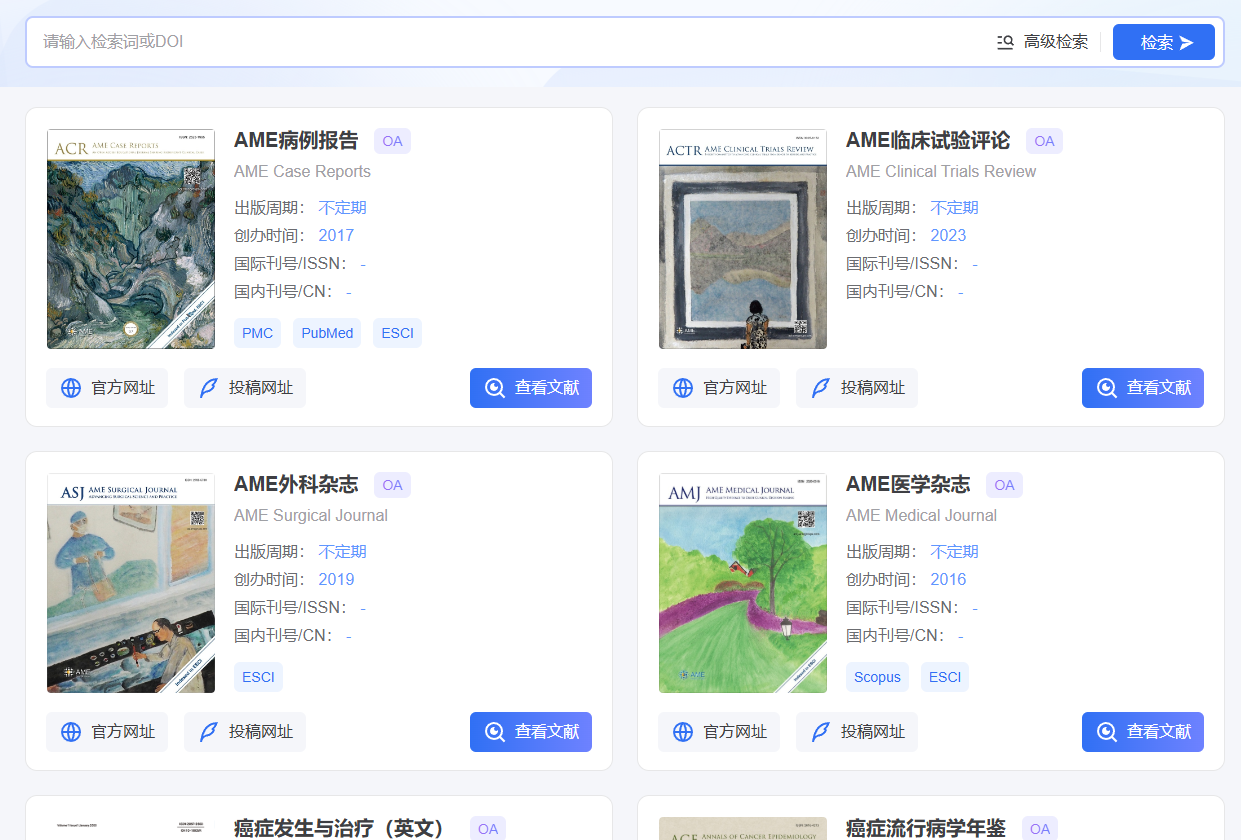Open 官方网址 for AME病例报告
This screenshot has width=1241, height=840.
[107, 388]
